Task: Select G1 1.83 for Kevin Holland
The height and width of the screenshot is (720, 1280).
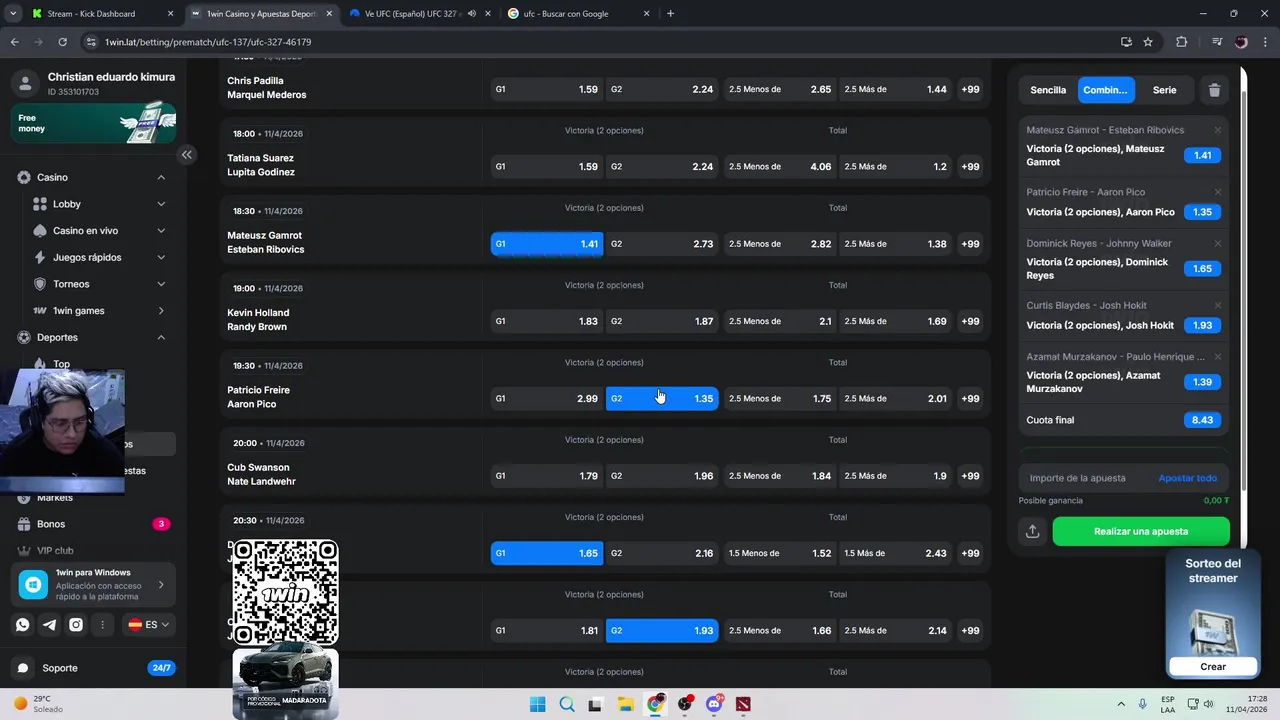Action: (x=547, y=321)
